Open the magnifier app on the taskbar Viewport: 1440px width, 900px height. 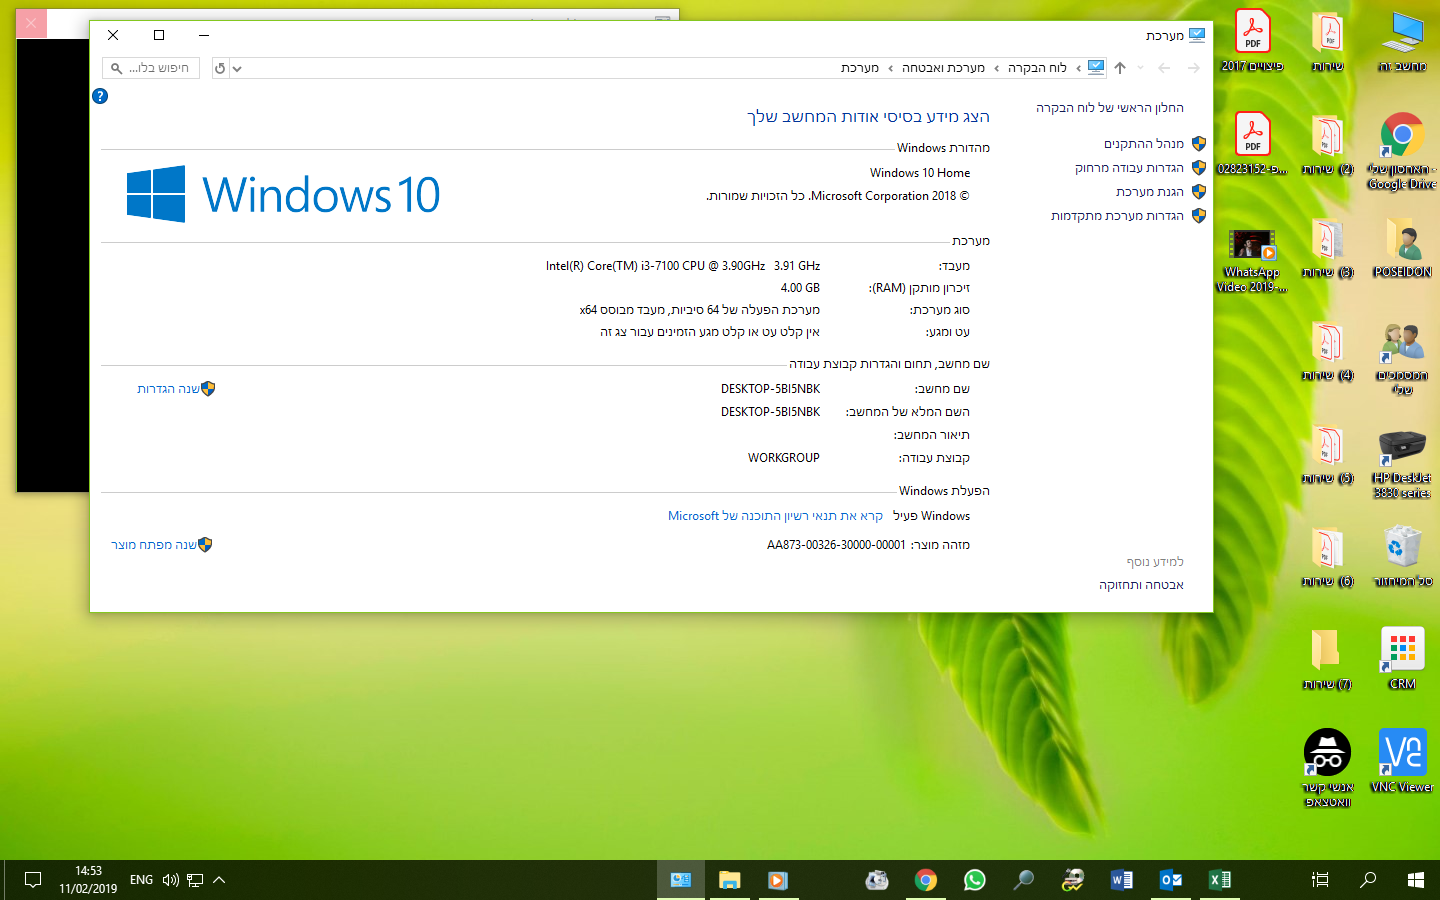(x=1023, y=880)
